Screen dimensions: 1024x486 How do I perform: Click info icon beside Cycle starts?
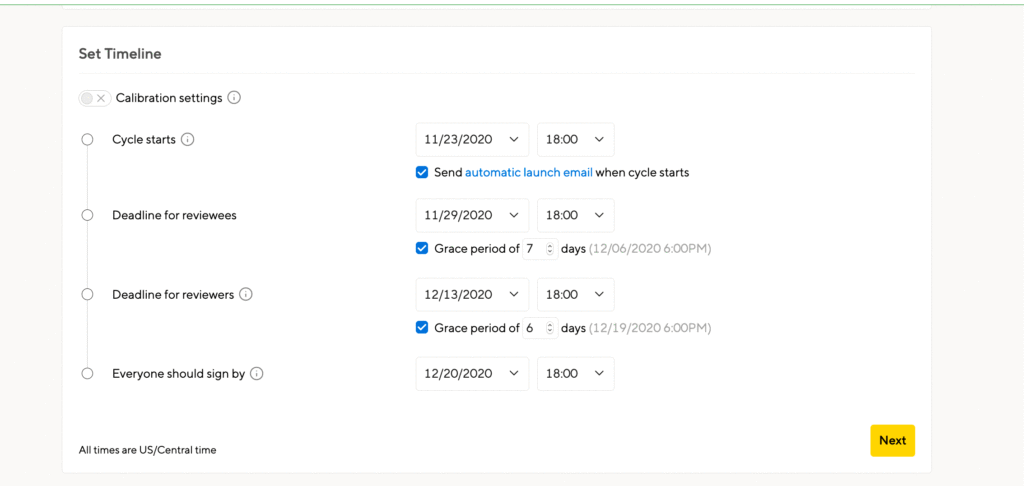tap(187, 140)
